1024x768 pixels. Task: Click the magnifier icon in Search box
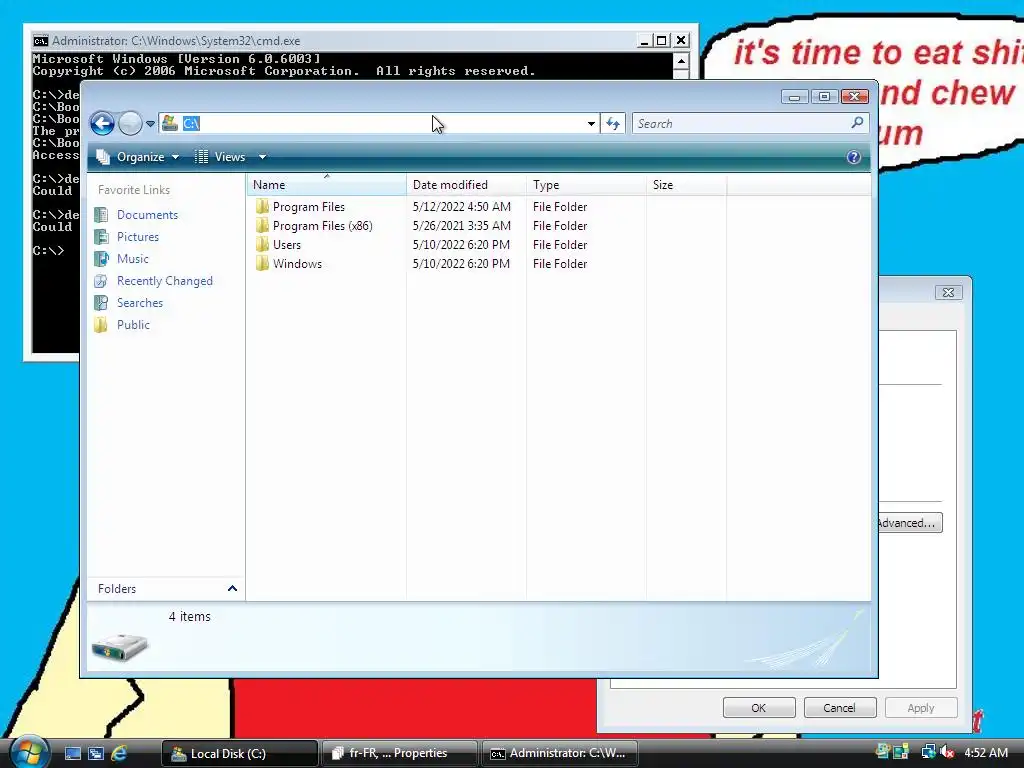(x=857, y=122)
